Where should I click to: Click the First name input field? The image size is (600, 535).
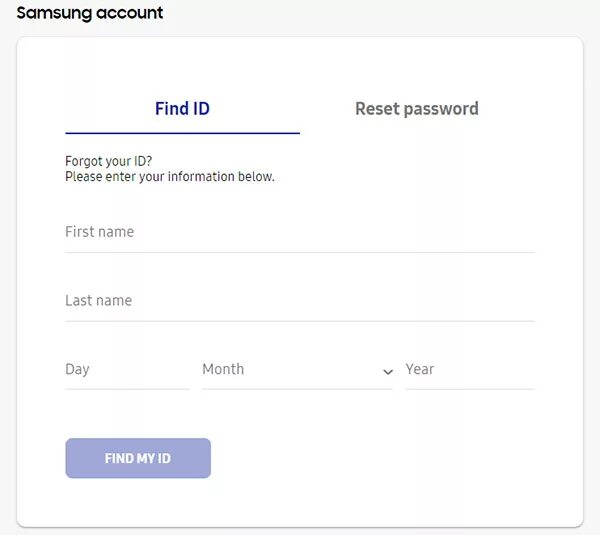click(x=300, y=232)
